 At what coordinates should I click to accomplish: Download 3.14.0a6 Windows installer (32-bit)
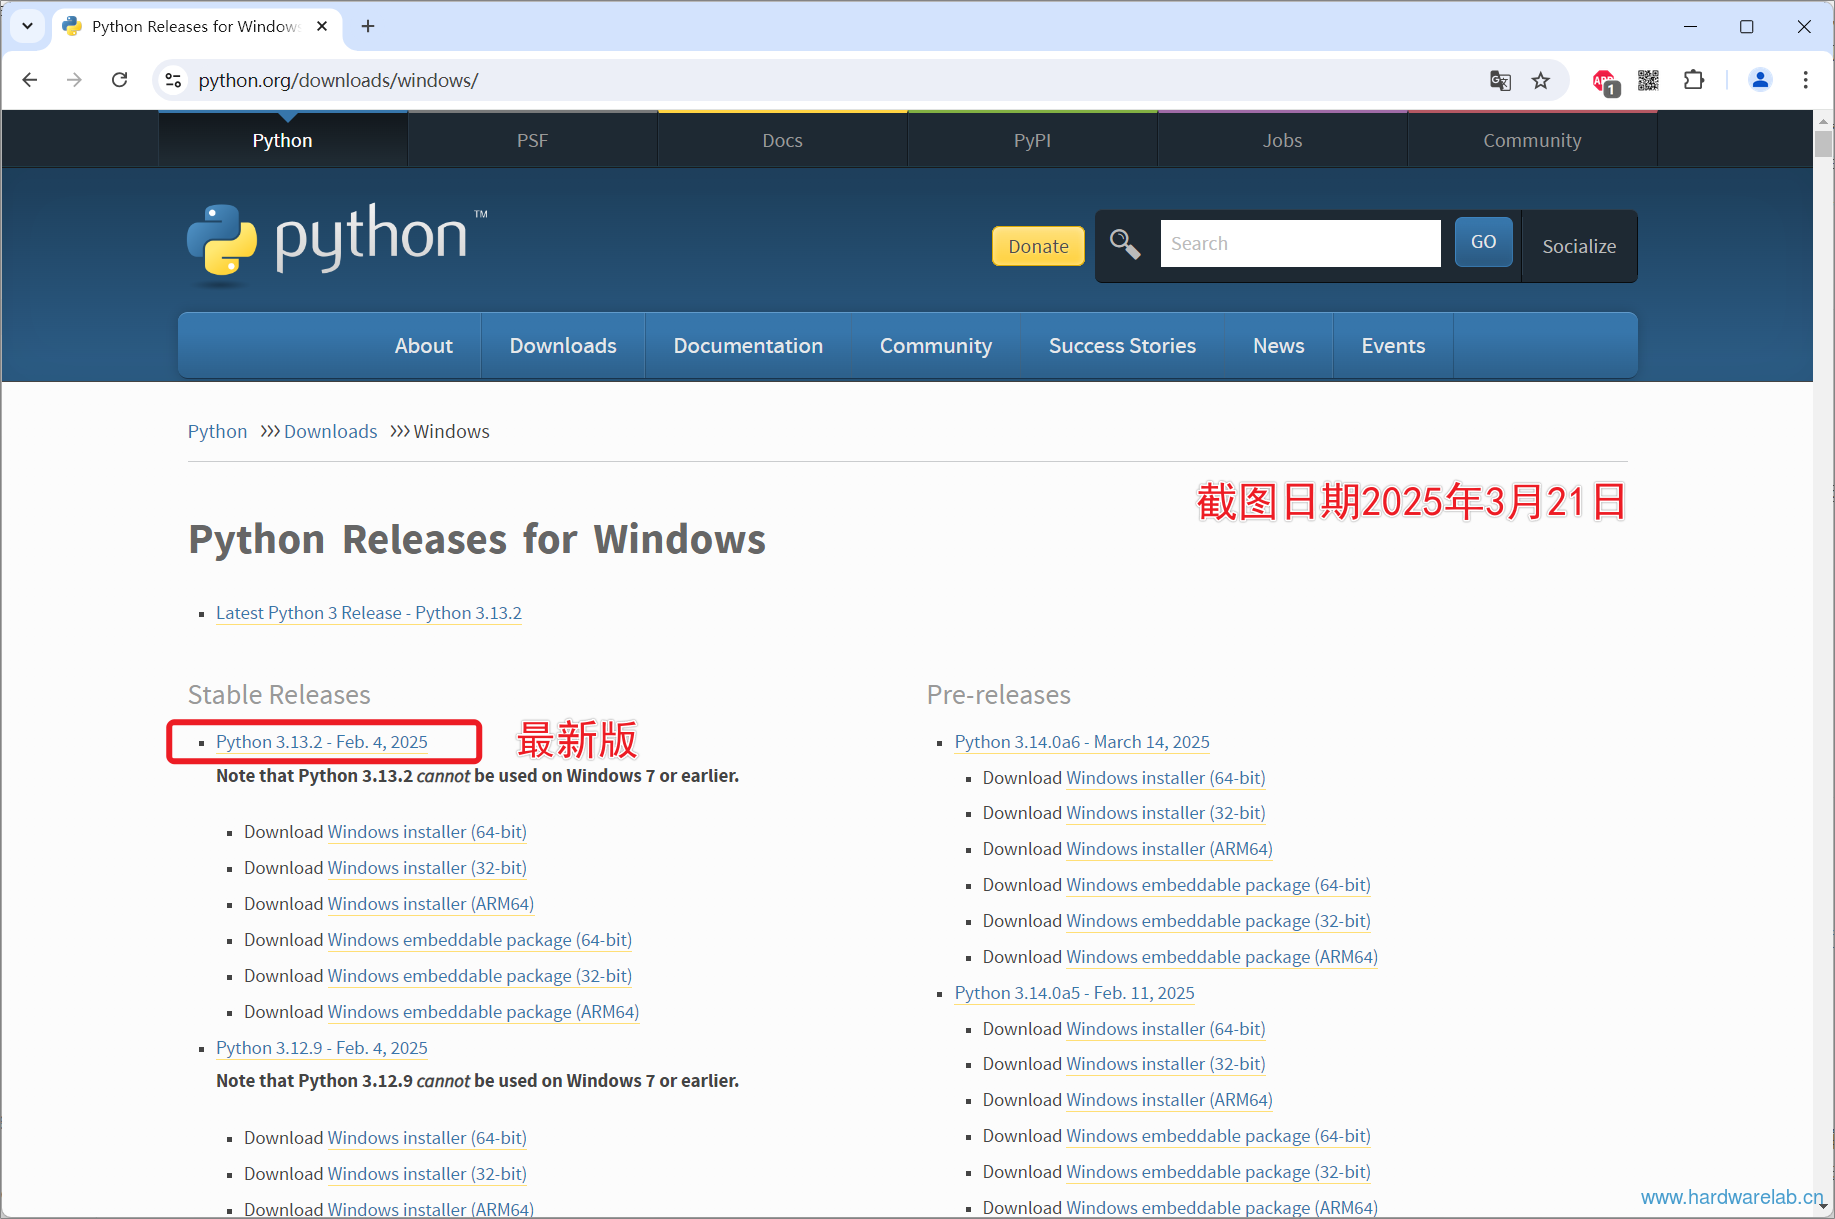point(1166,813)
